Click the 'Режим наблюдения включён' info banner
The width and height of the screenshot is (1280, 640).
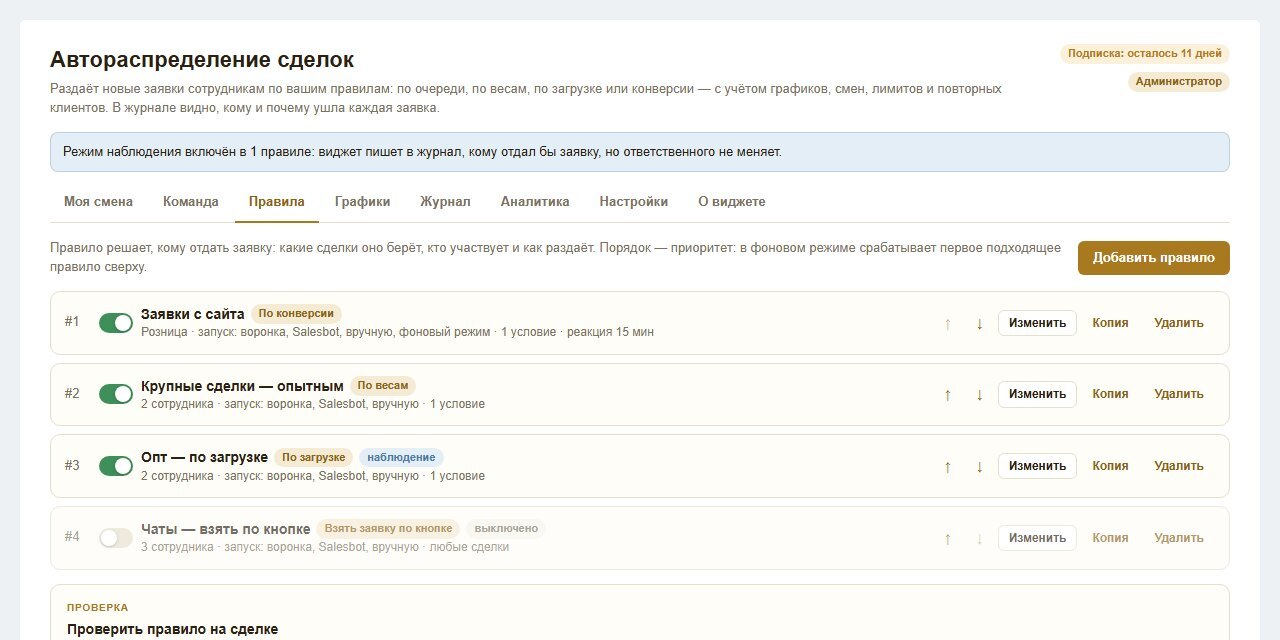coord(640,152)
